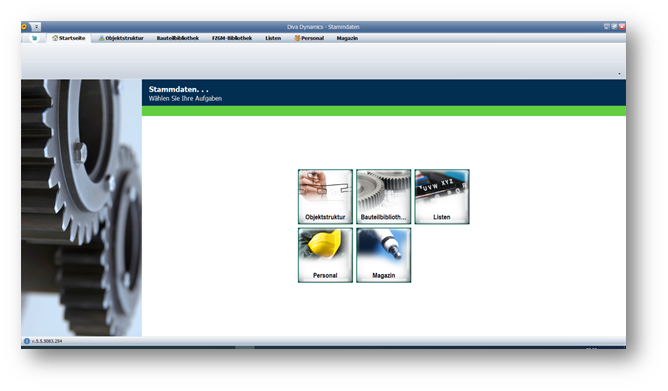Open the Personal tile with yellow helmet
This screenshot has height=391, width=668.
click(325, 255)
